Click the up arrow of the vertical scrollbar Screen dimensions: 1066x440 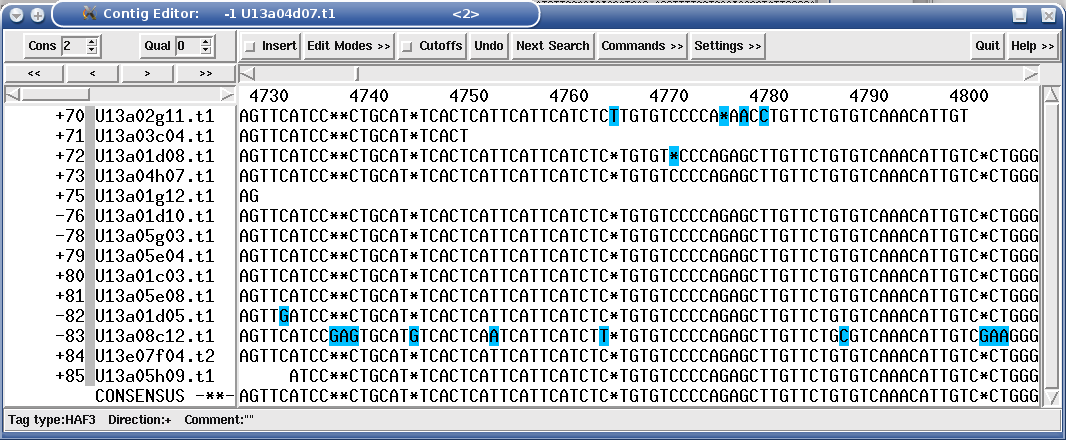click(1050, 95)
